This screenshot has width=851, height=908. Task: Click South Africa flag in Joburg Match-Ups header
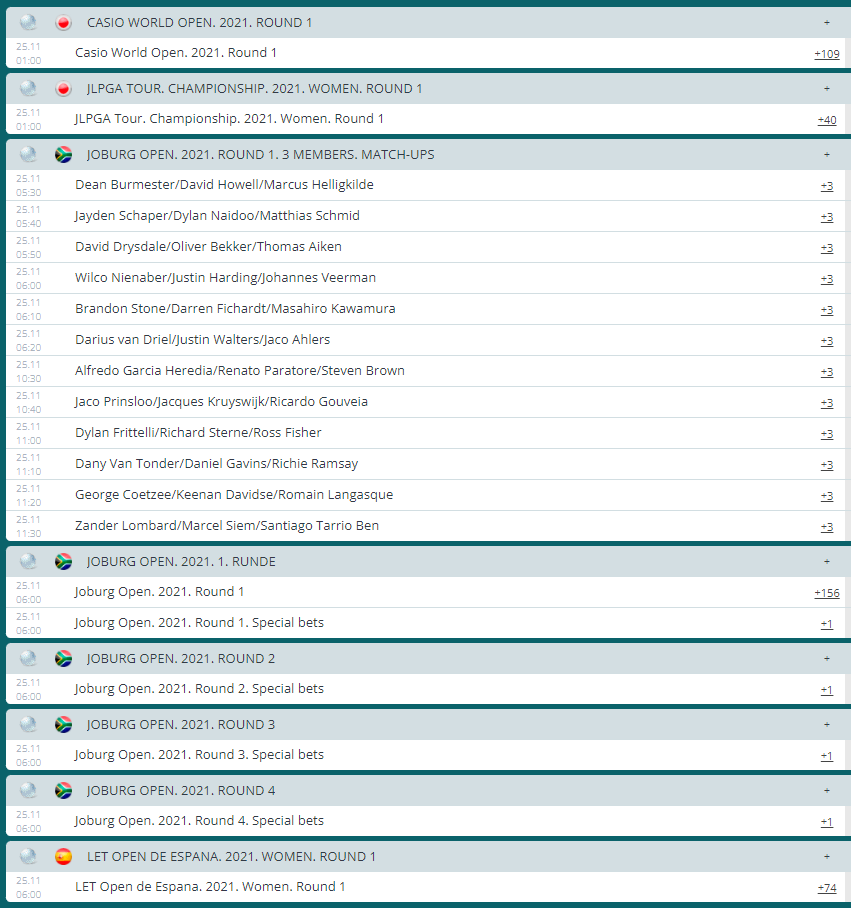tap(63, 155)
